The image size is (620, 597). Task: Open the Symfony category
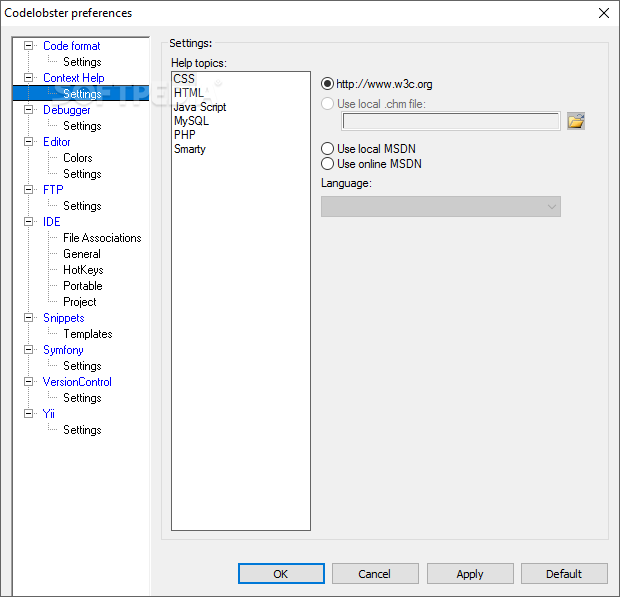tap(63, 350)
